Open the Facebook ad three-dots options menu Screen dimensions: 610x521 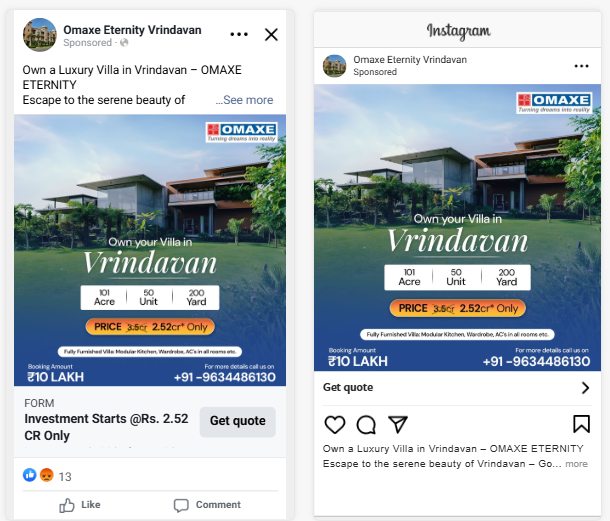239,34
